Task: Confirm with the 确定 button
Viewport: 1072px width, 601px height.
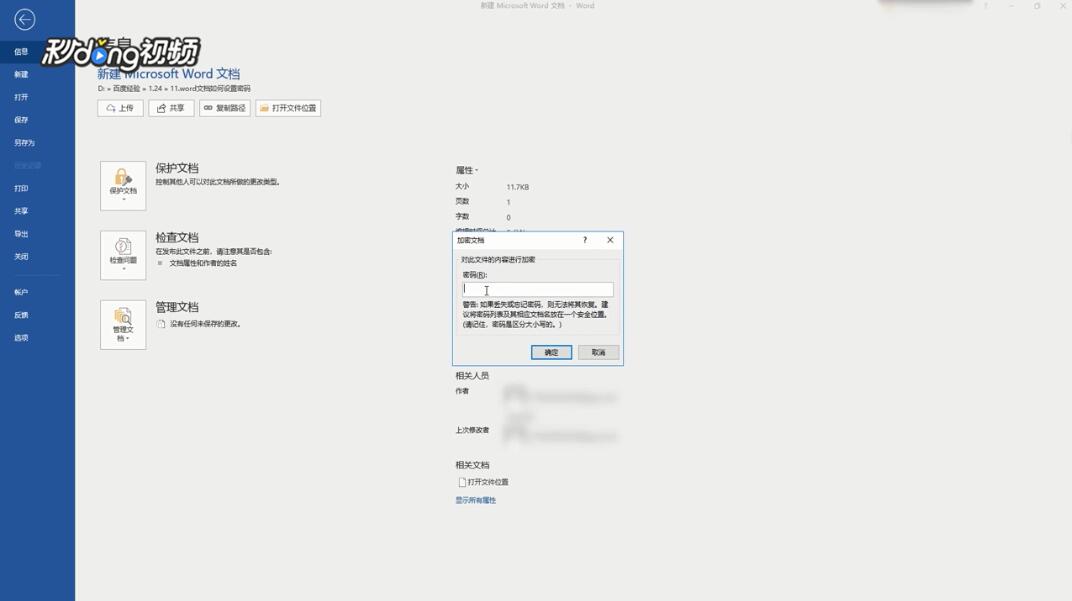Action: (551, 352)
